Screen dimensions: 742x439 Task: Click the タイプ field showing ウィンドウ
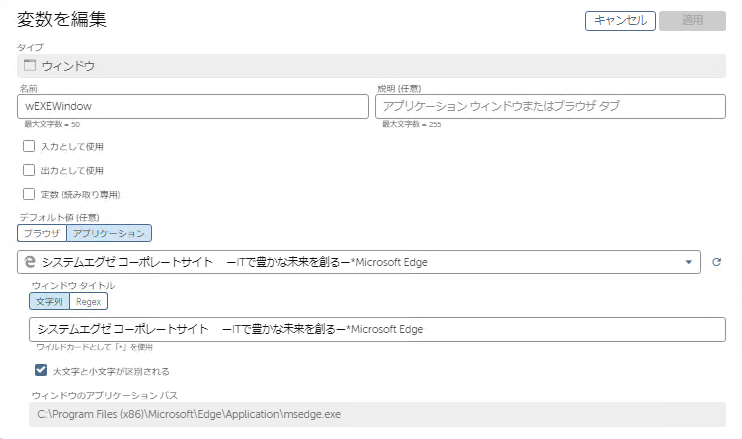[371, 66]
